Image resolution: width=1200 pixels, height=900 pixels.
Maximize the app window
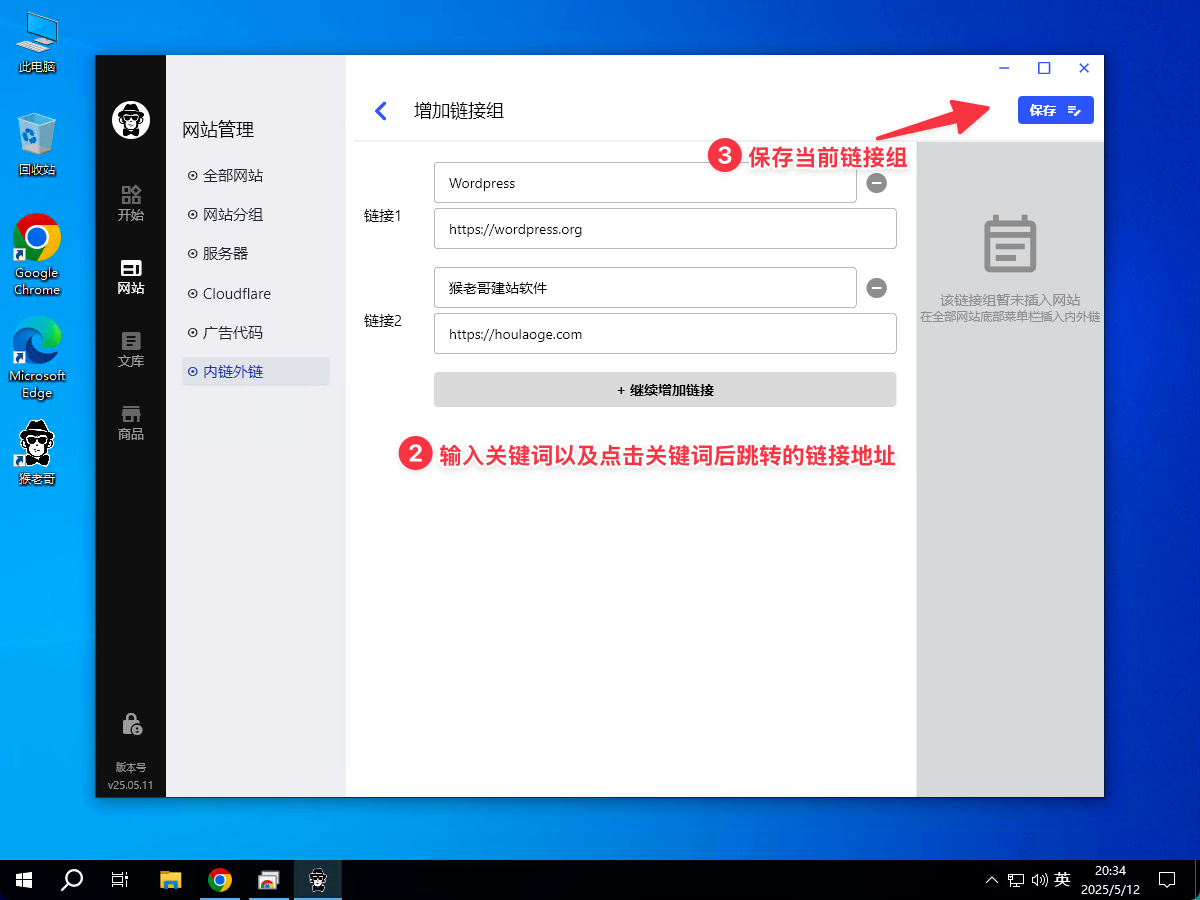(1044, 68)
